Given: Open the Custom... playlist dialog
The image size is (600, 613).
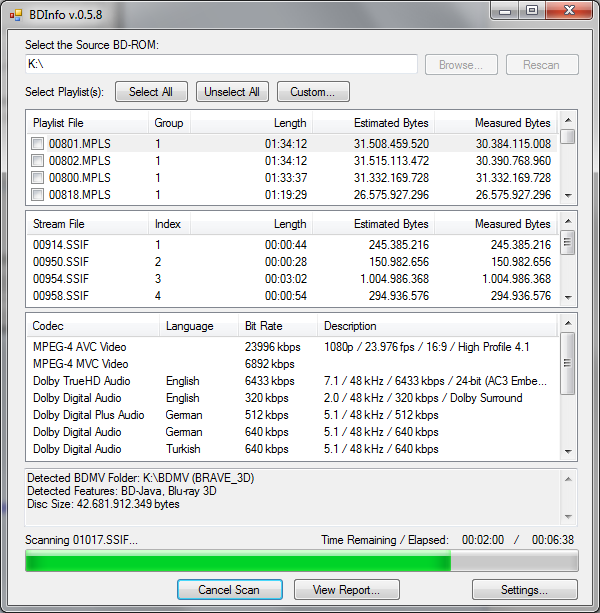Looking at the screenshot, I should (x=313, y=92).
